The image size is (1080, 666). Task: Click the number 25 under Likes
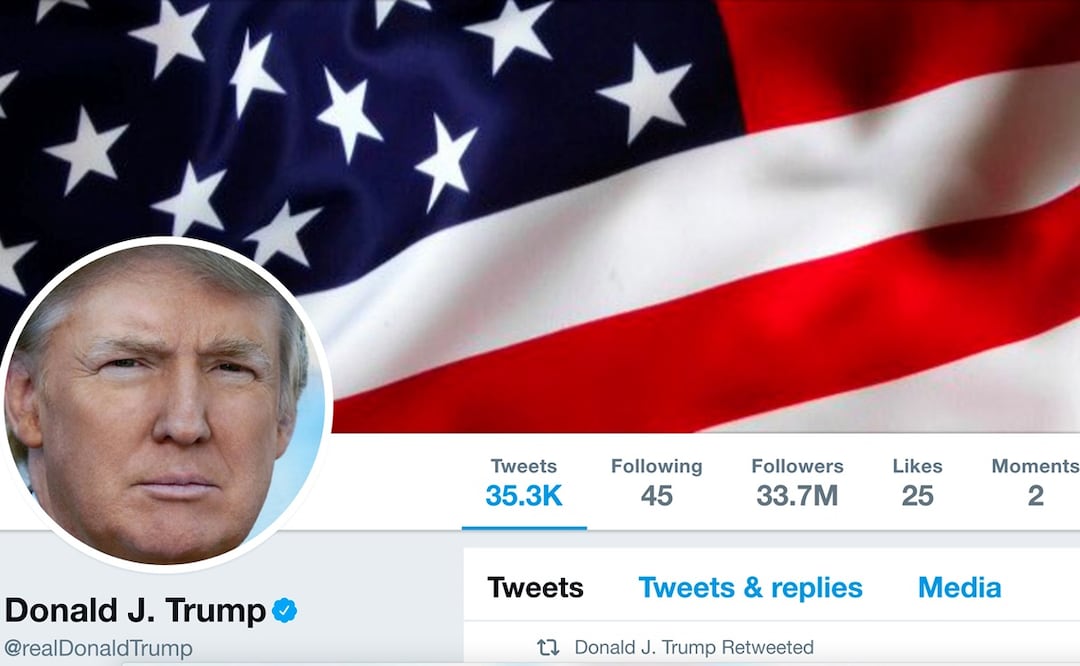[917, 496]
